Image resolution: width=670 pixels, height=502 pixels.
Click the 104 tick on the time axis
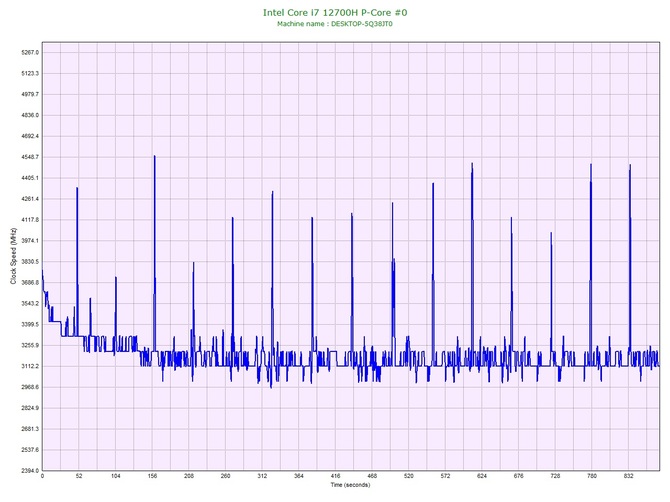(x=115, y=476)
